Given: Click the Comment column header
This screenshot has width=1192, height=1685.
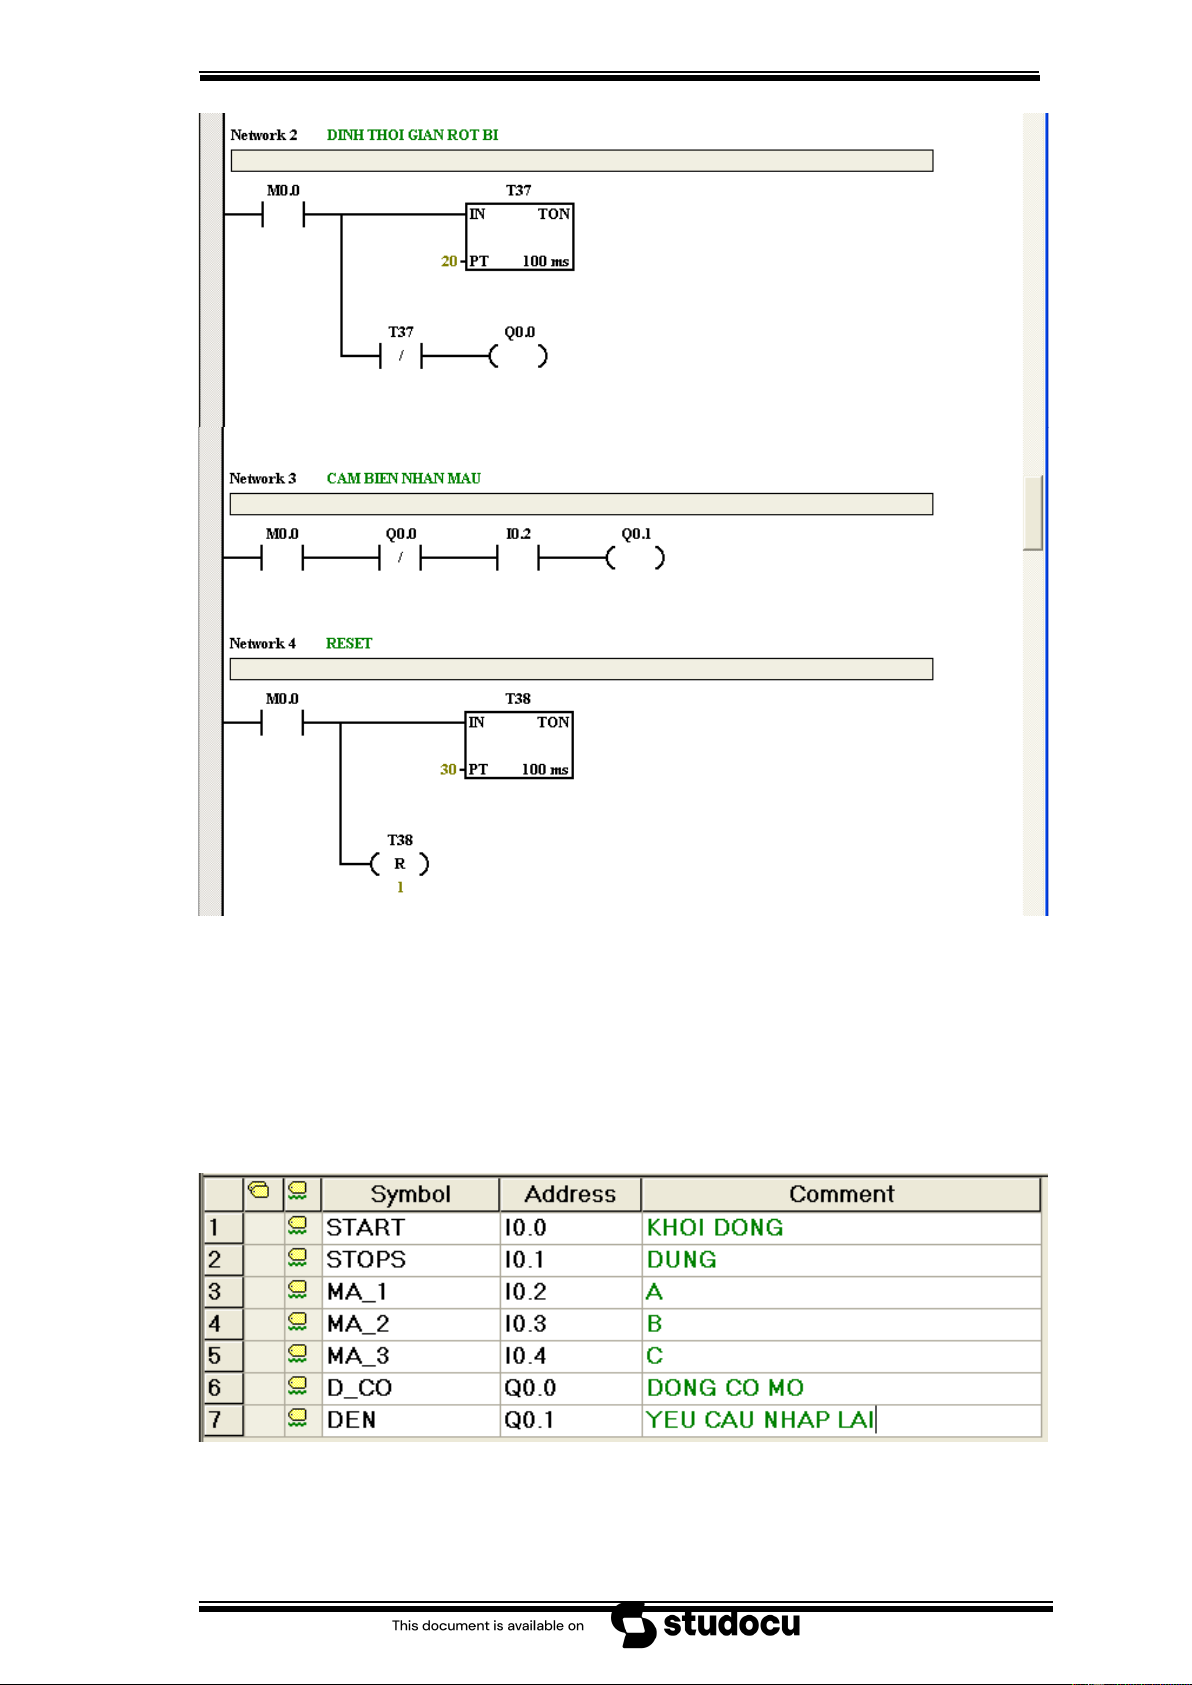Looking at the screenshot, I should (840, 1194).
